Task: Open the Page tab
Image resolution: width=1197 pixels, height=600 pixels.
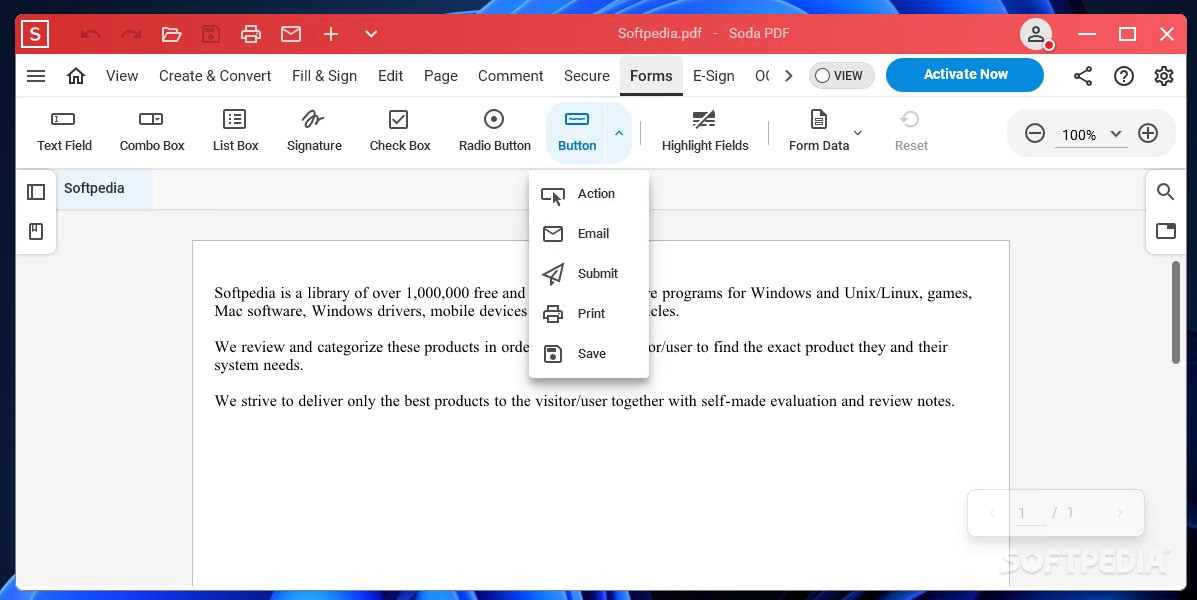Action: pos(440,76)
